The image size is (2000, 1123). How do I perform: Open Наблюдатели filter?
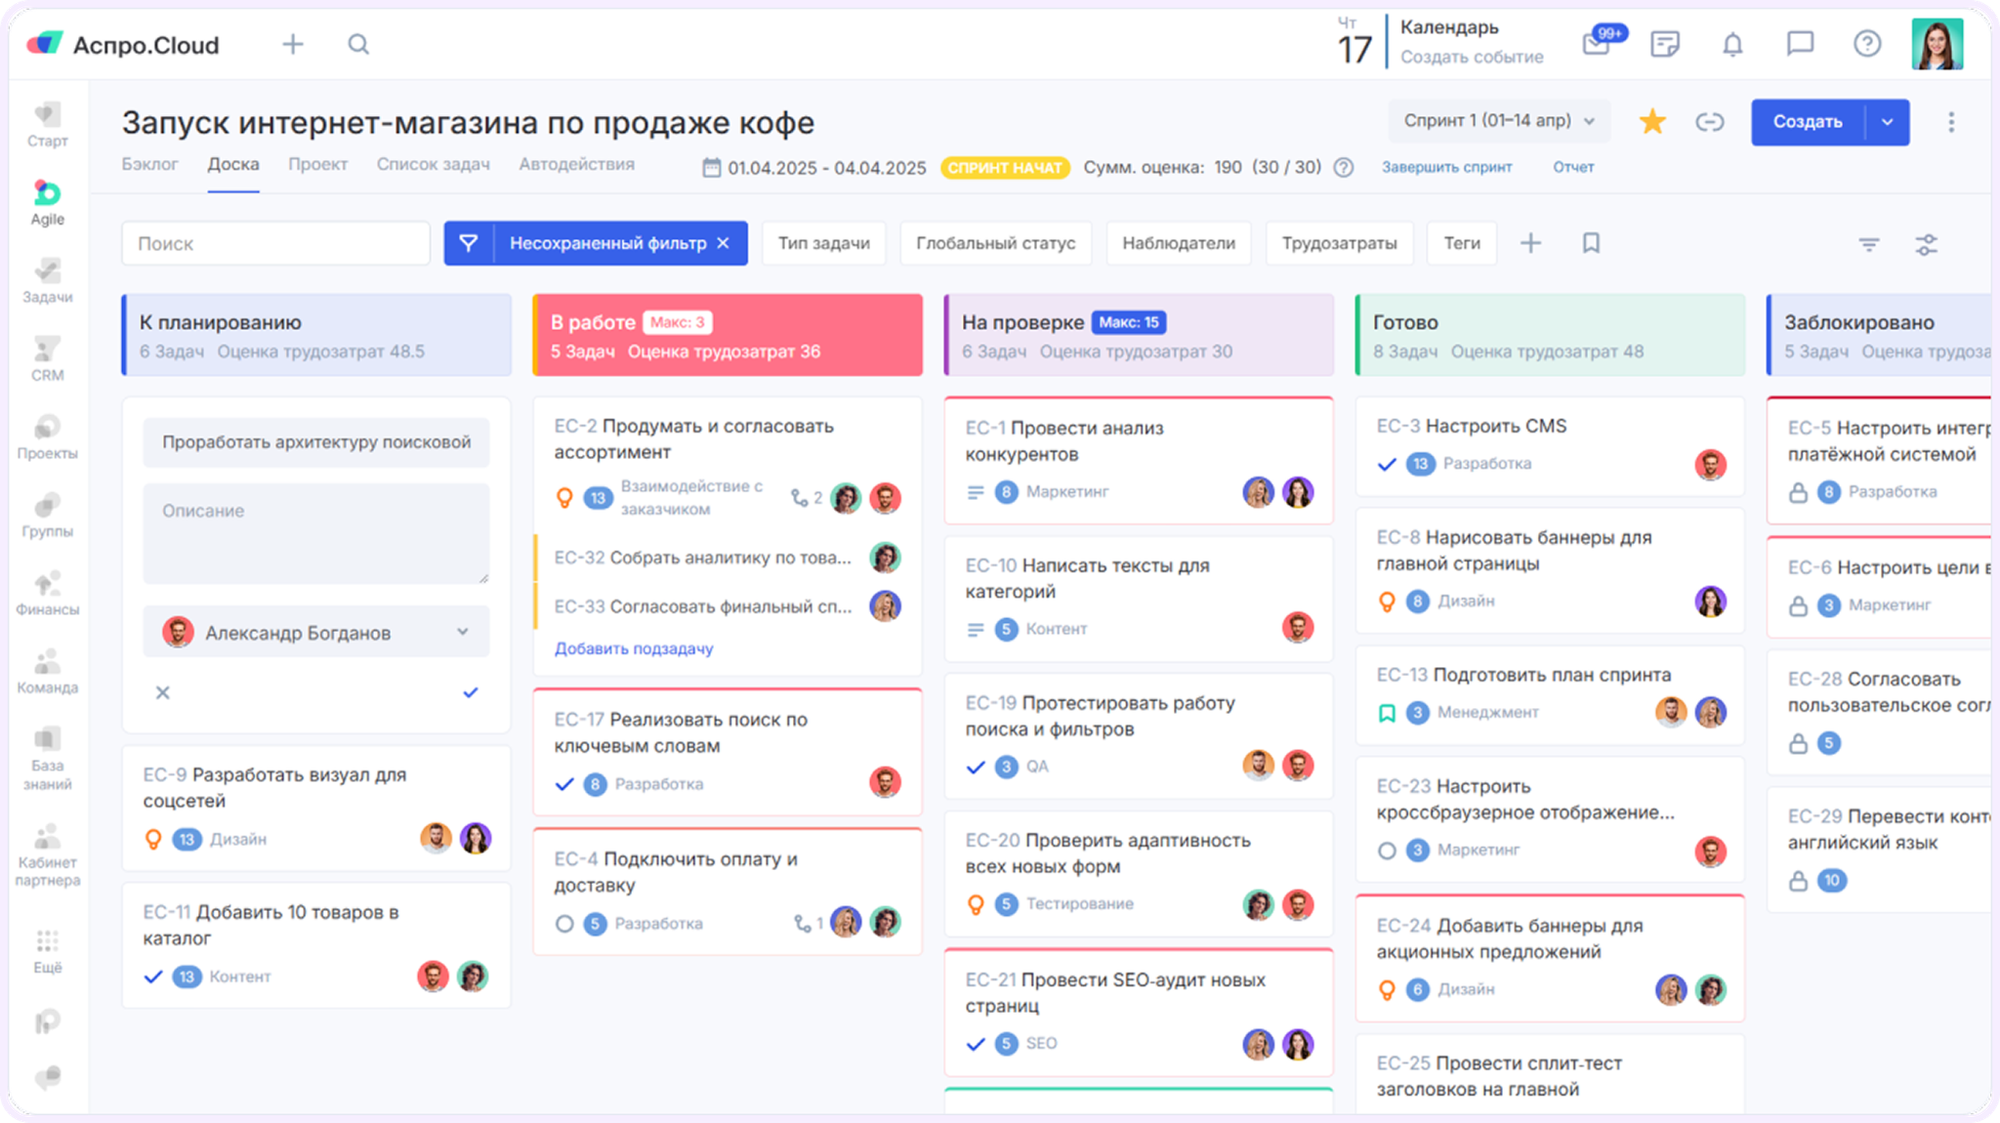tap(1178, 243)
